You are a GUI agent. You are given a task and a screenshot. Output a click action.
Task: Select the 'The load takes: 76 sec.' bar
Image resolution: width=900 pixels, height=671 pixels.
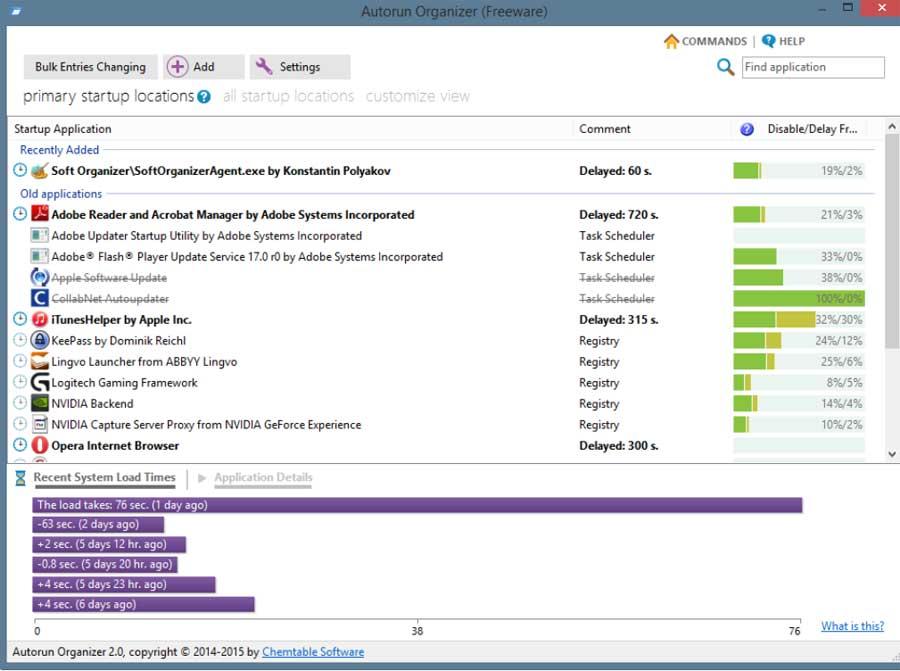click(x=417, y=505)
